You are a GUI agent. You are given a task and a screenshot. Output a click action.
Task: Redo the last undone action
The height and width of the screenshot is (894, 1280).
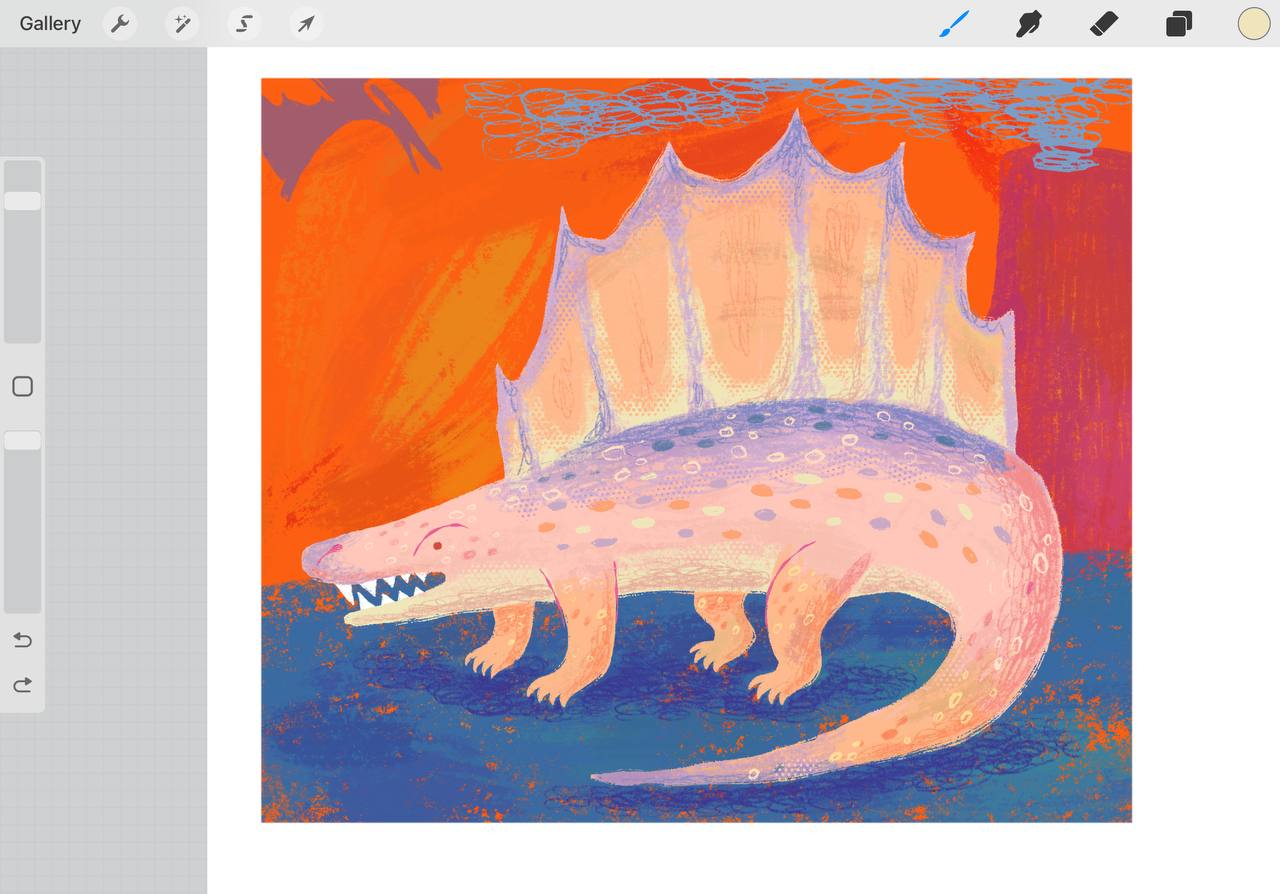click(22, 685)
